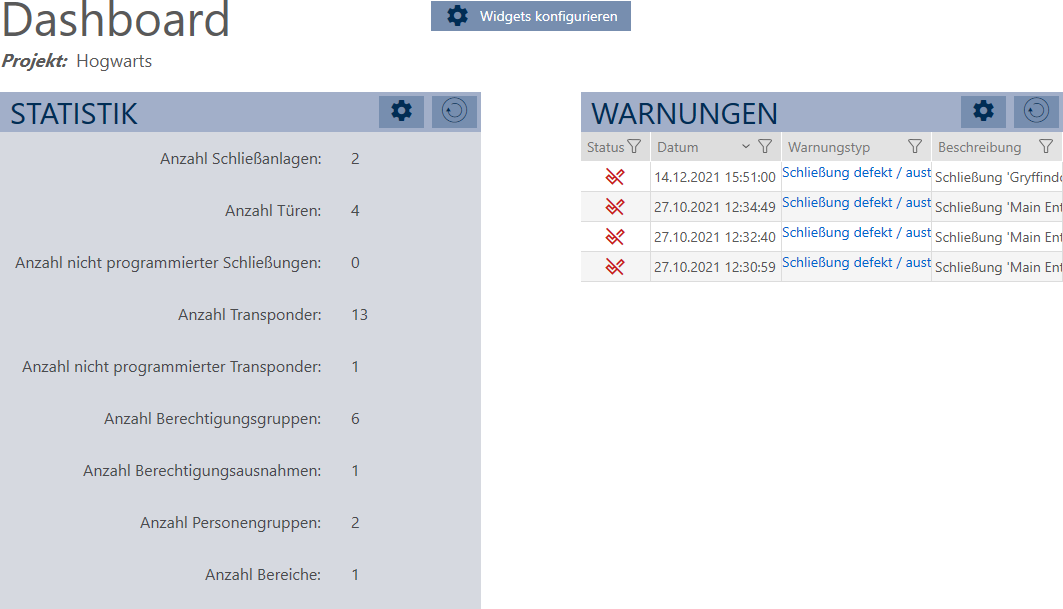
Task: Click warning status icon in 12:30:59 row
Action: [615, 267]
